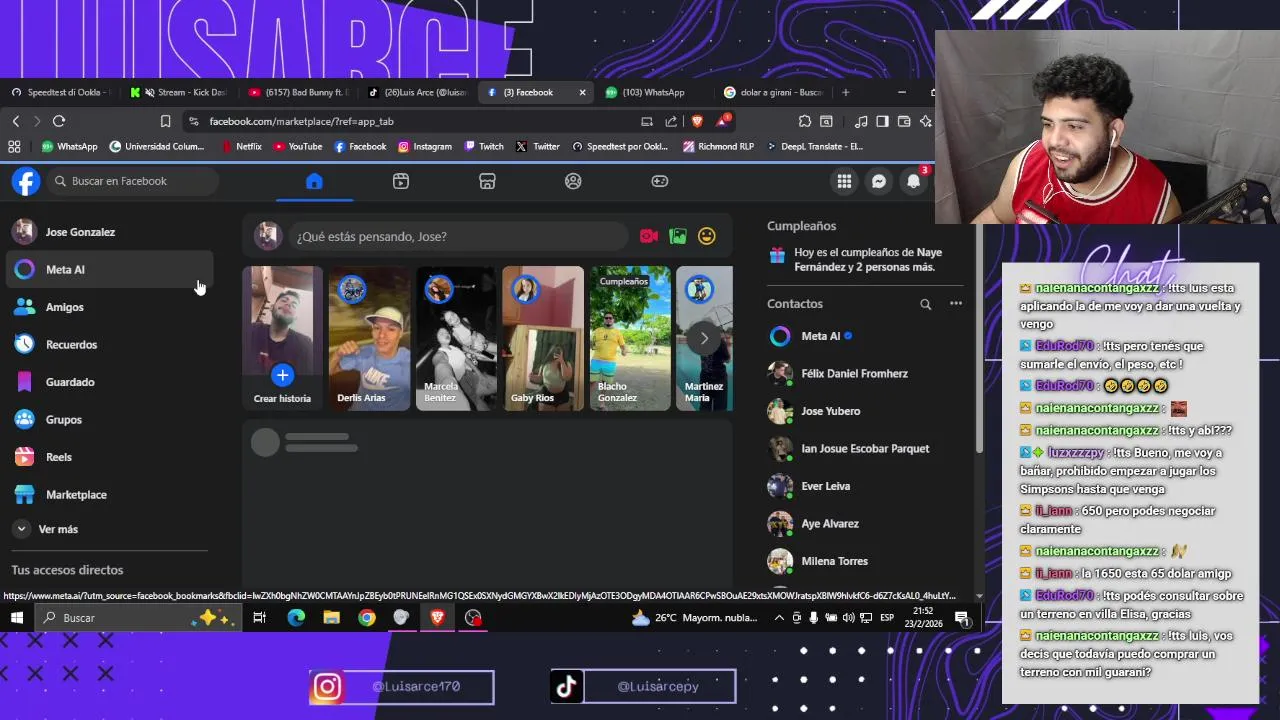Switch to the Bad Bunny YouTube tab
This screenshot has width=1280, height=720.
point(297,92)
